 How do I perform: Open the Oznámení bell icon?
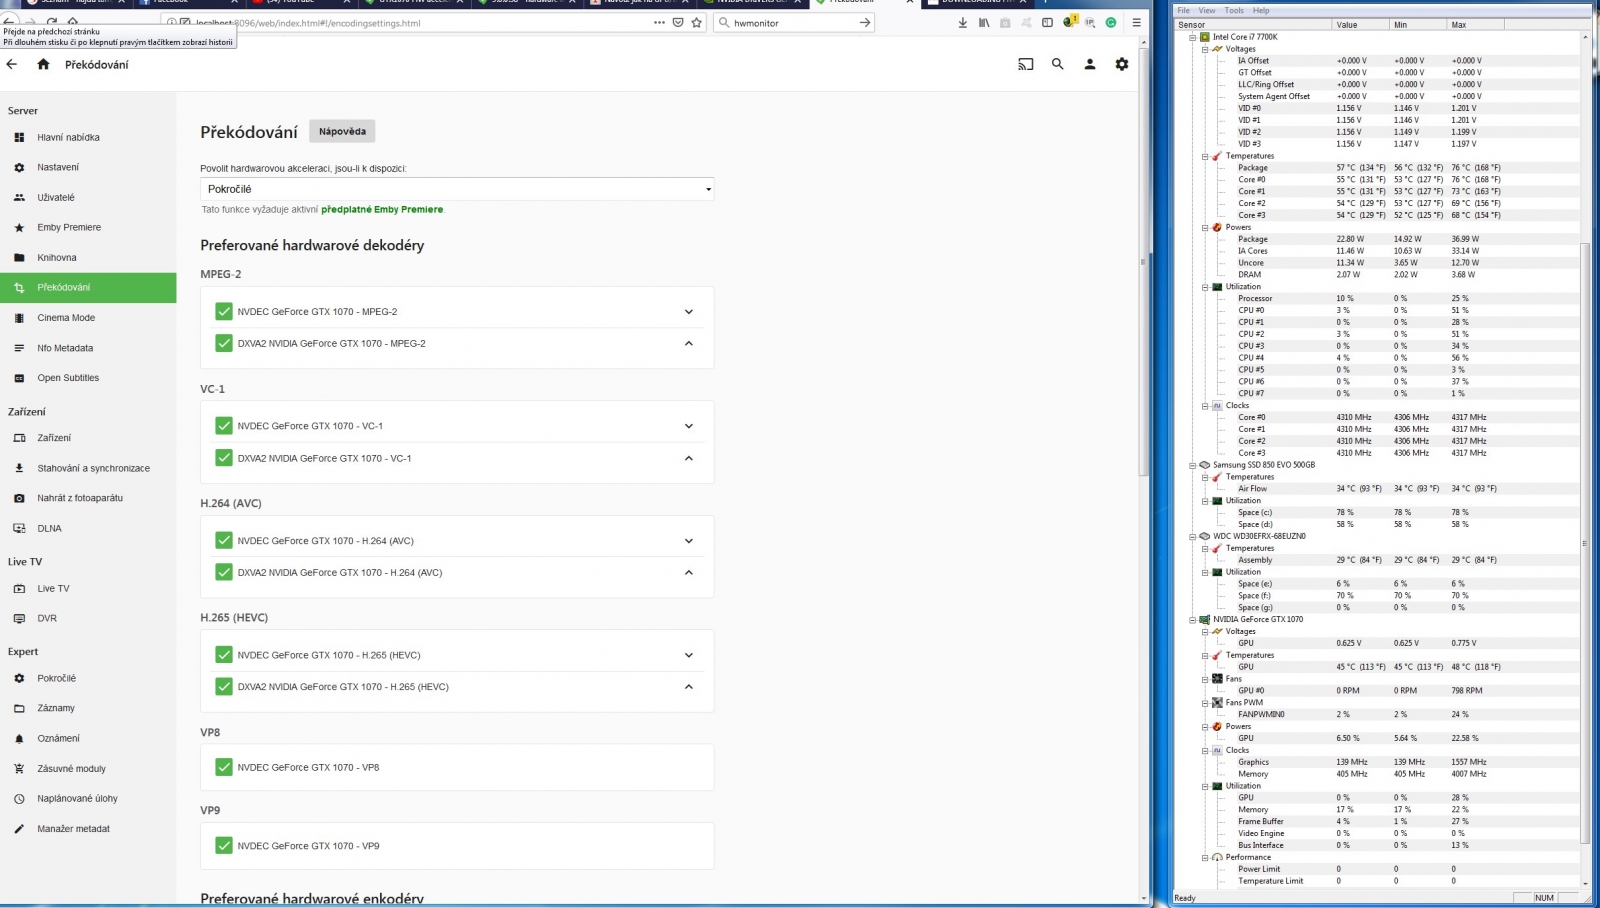pos(19,738)
